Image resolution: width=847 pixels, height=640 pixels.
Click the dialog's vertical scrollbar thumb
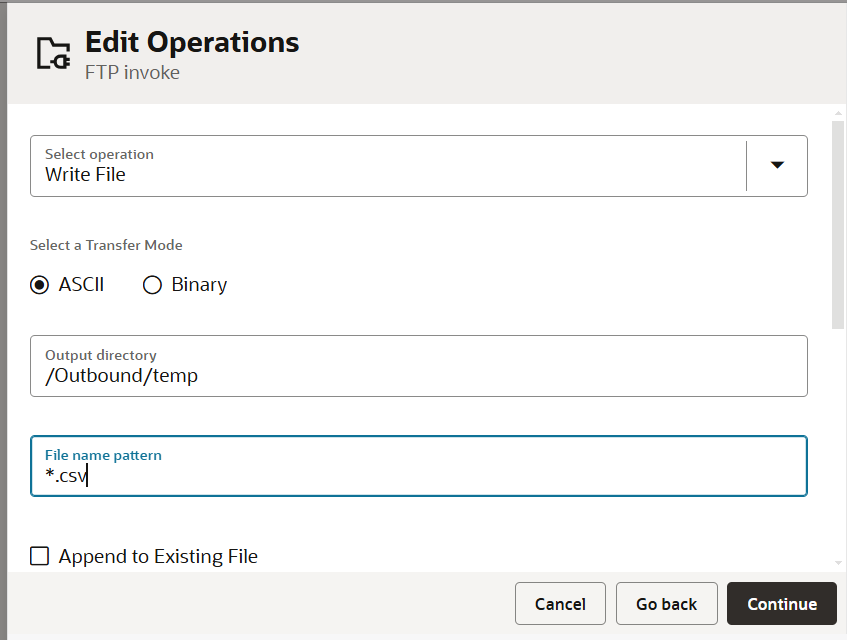point(838,225)
